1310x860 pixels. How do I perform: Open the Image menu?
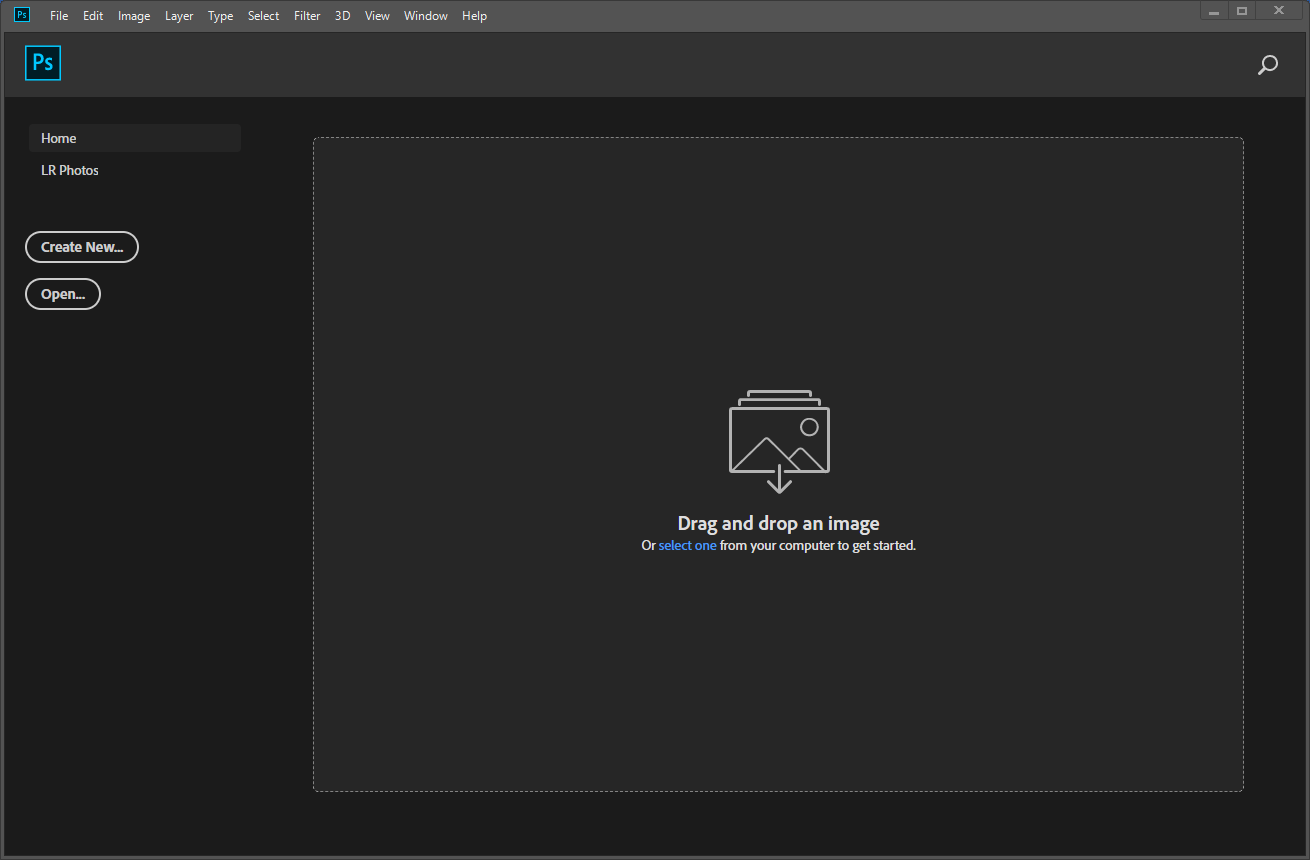[x=134, y=15]
